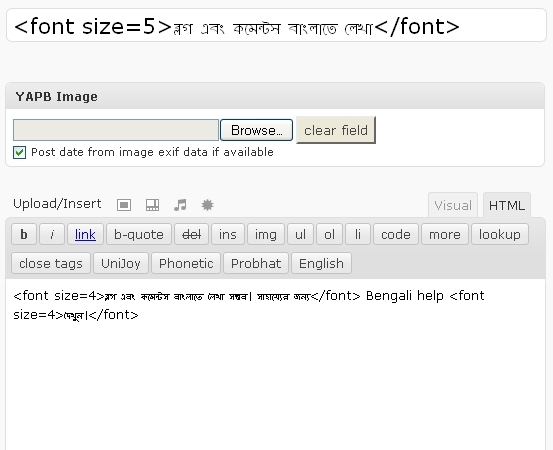The width and height of the screenshot is (553, 450).
Task: Click the post title input field
Action: 276,26
